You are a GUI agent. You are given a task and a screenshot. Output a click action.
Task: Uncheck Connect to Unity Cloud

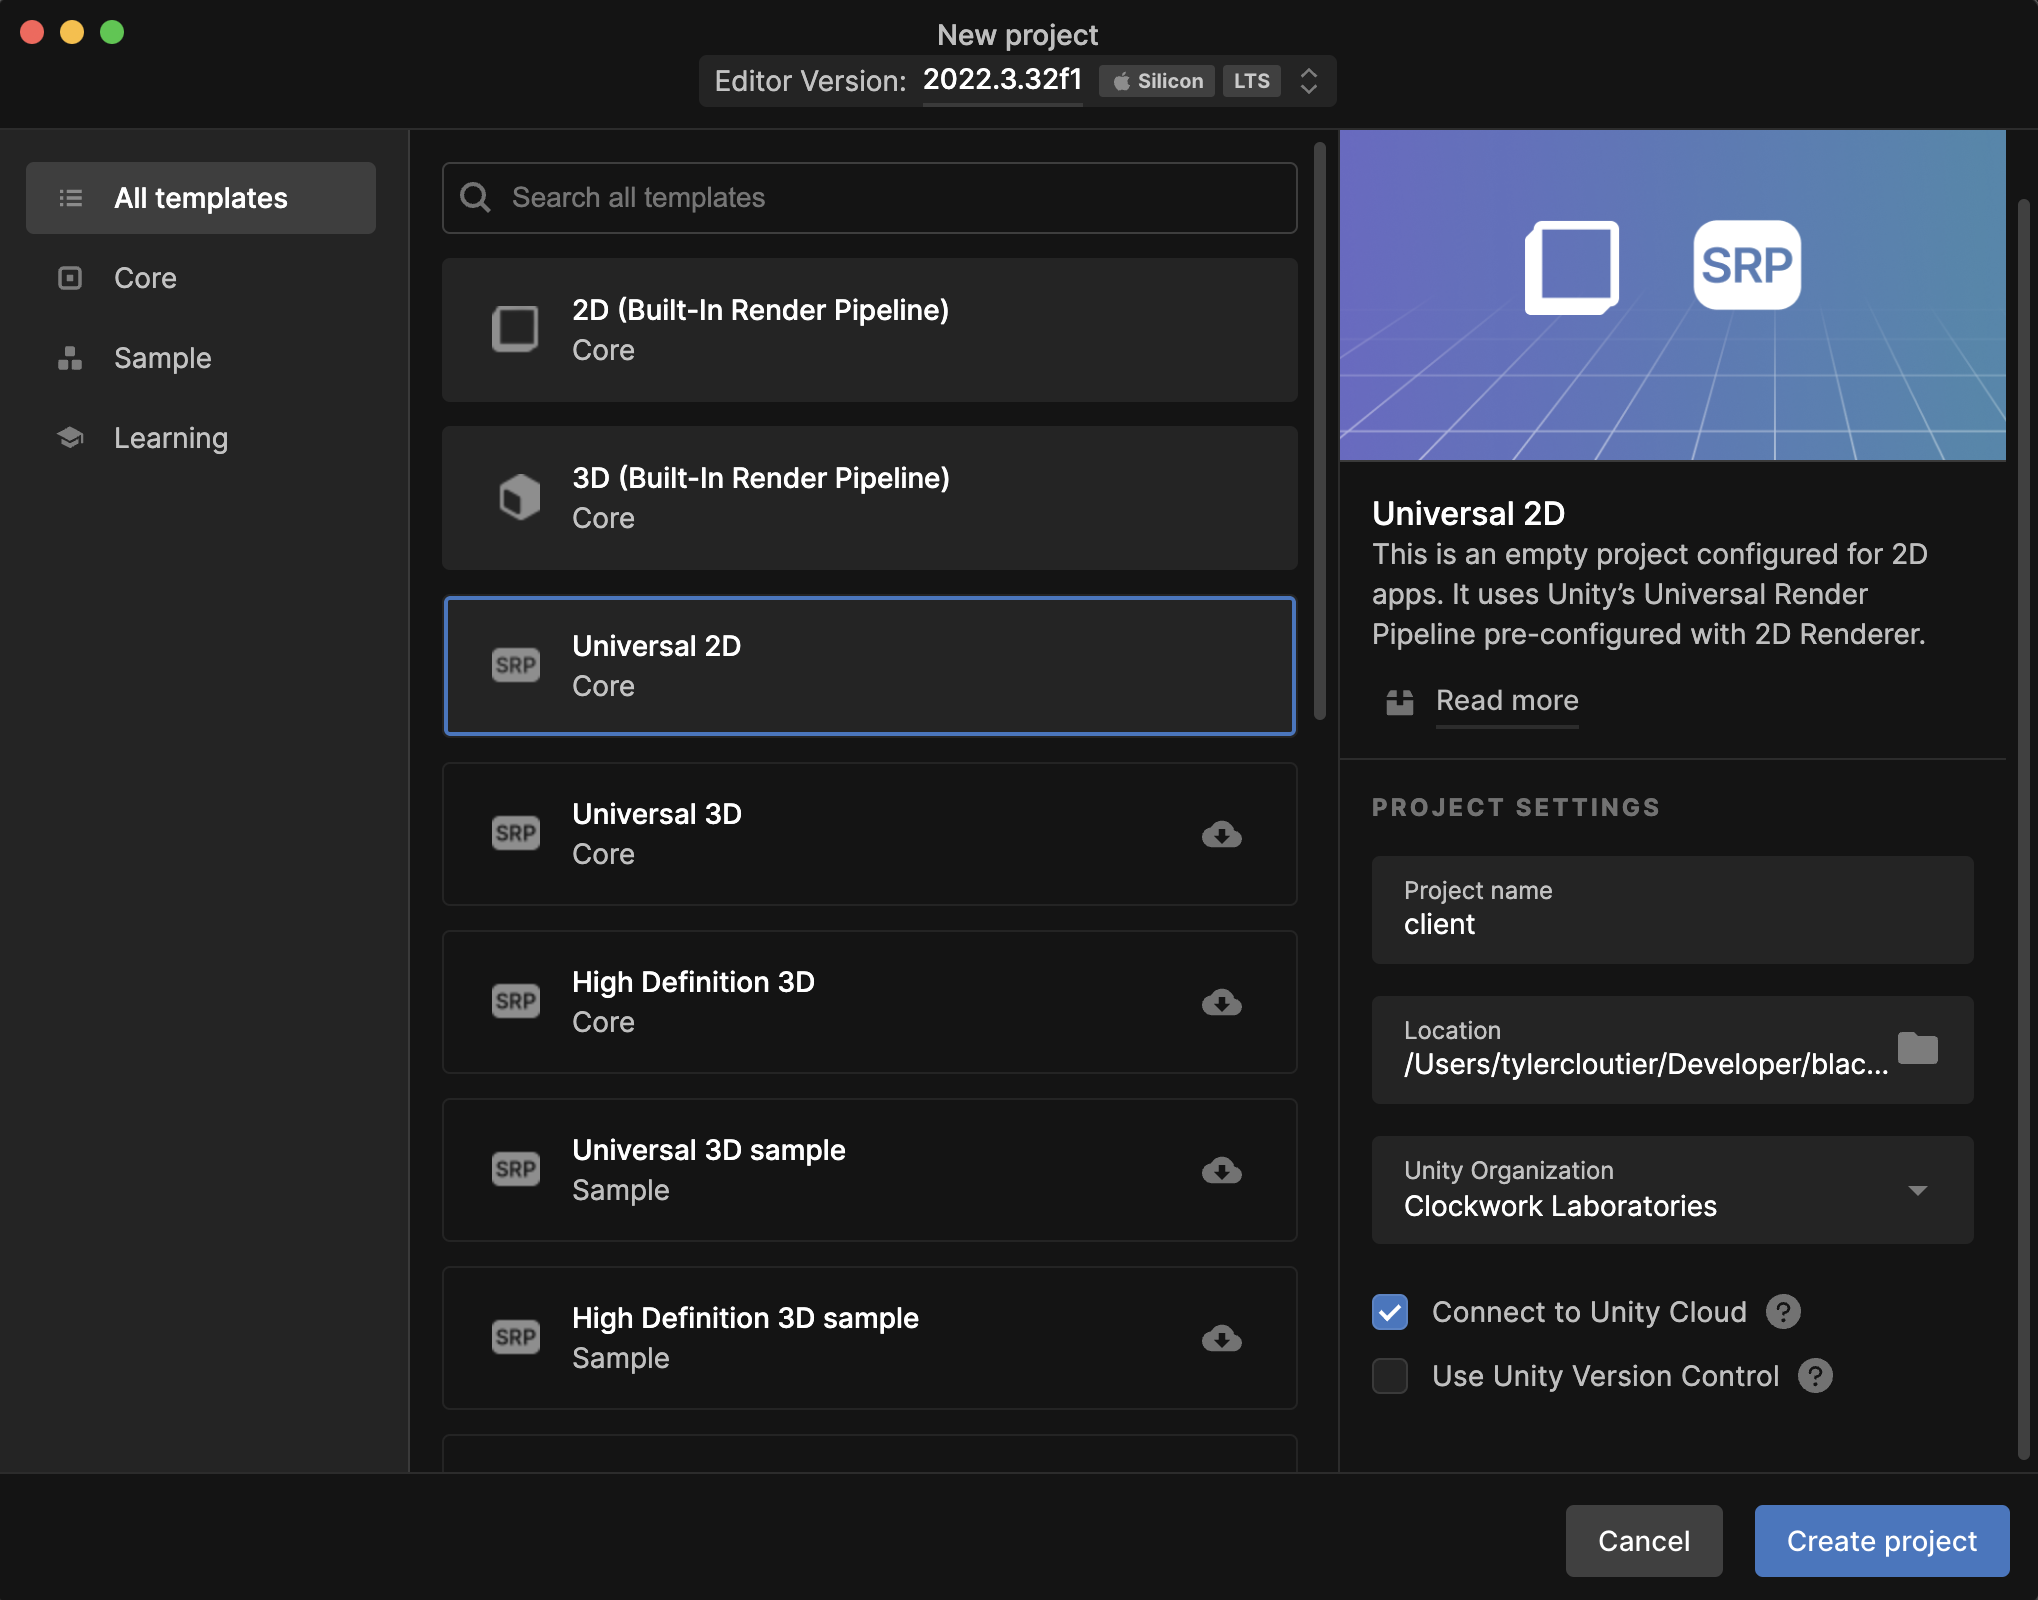point(1390,1312)
